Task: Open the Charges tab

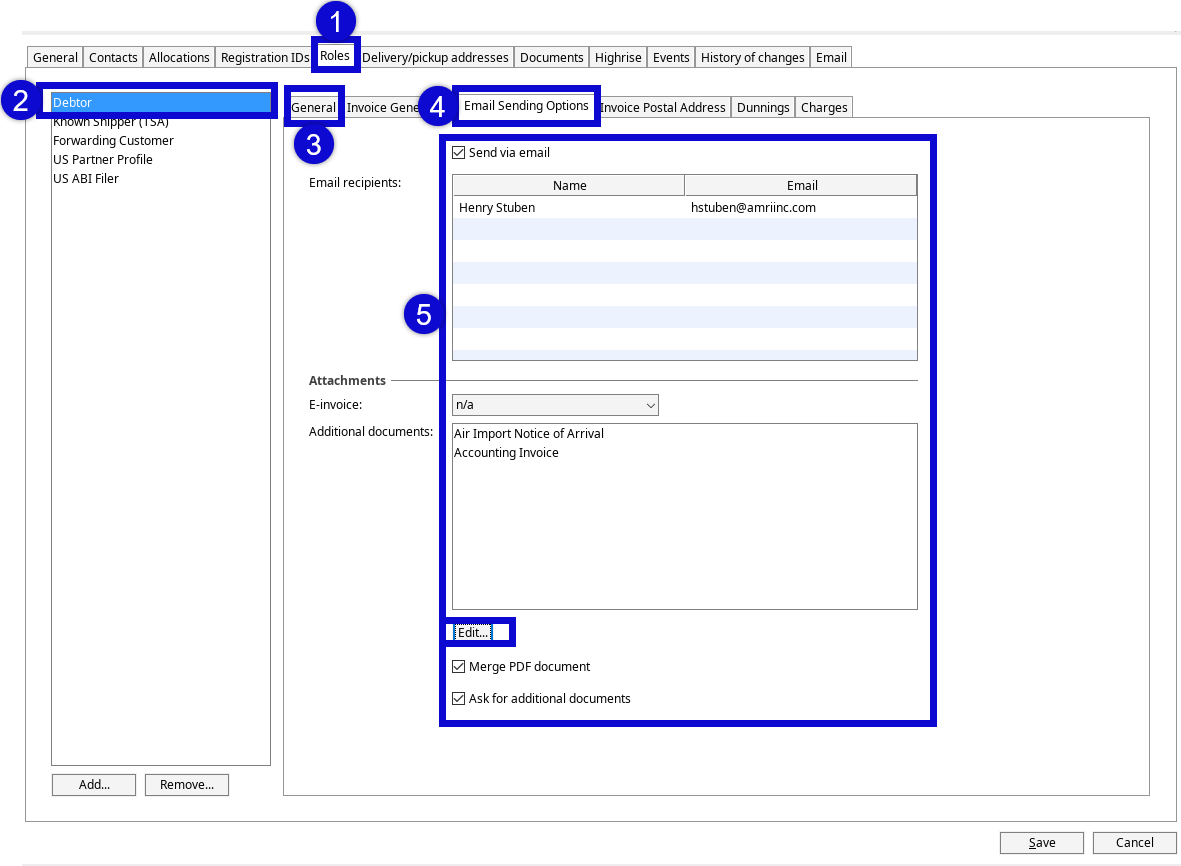Action: [x=823, y=107]
